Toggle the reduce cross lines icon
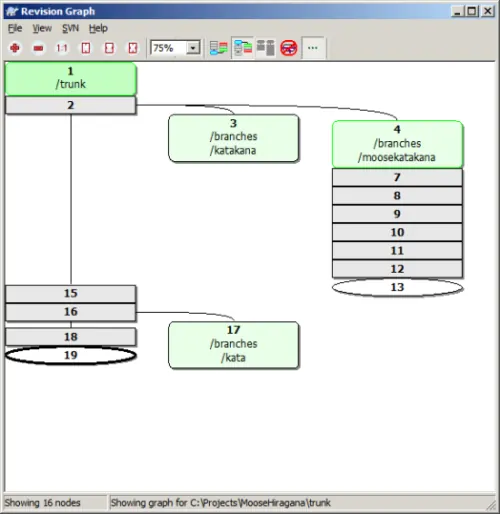This screenshot has width=500, height=514. pos(289,48)
